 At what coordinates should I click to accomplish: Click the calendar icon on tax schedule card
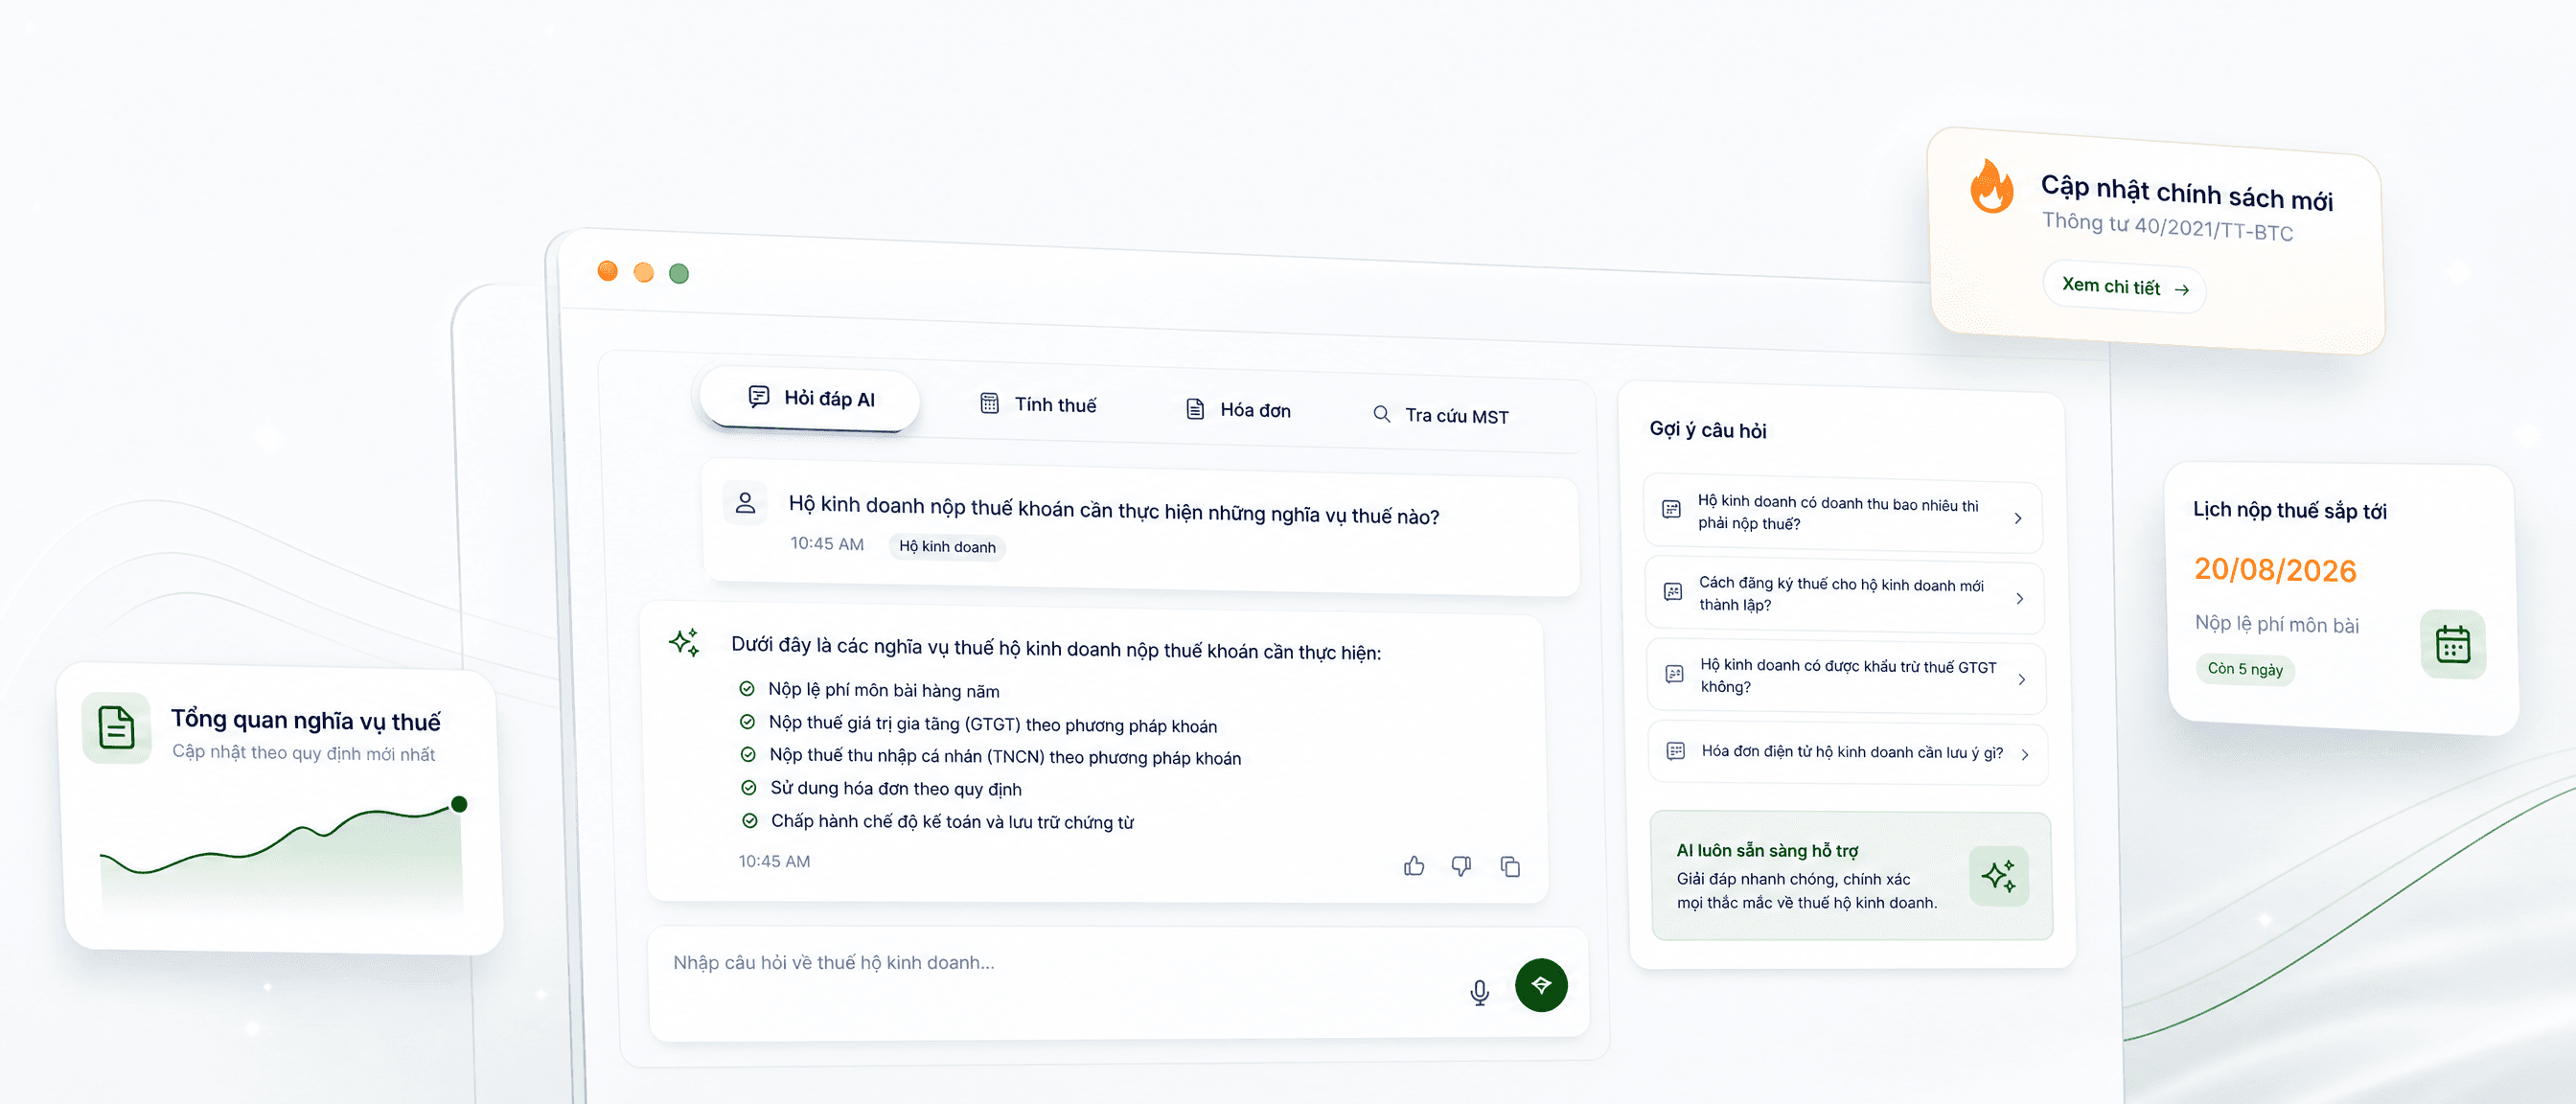[2452, 644]
